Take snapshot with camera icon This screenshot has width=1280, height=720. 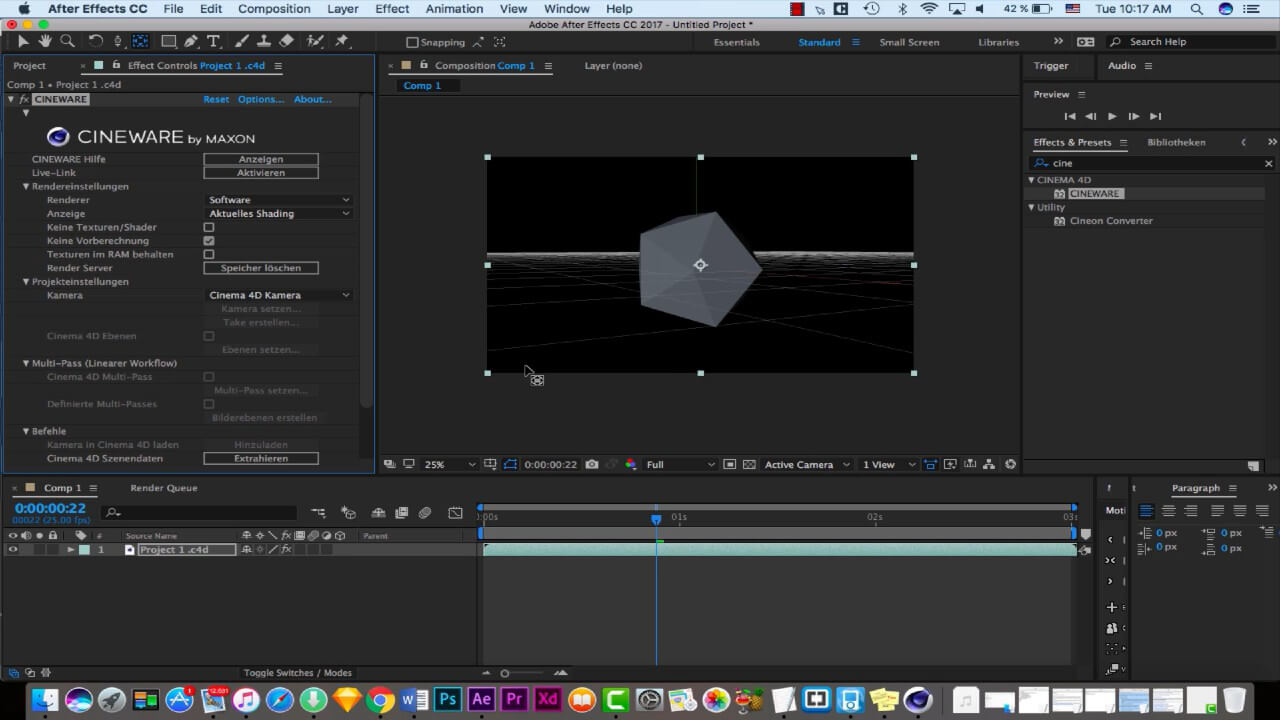592,464
